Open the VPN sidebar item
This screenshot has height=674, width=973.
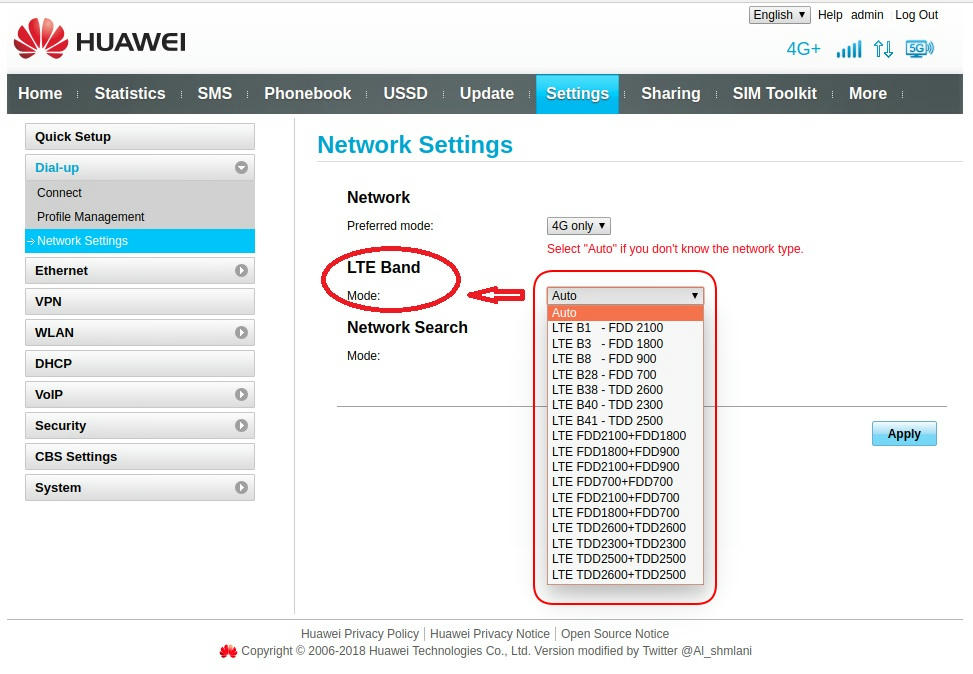coord(140,302)
